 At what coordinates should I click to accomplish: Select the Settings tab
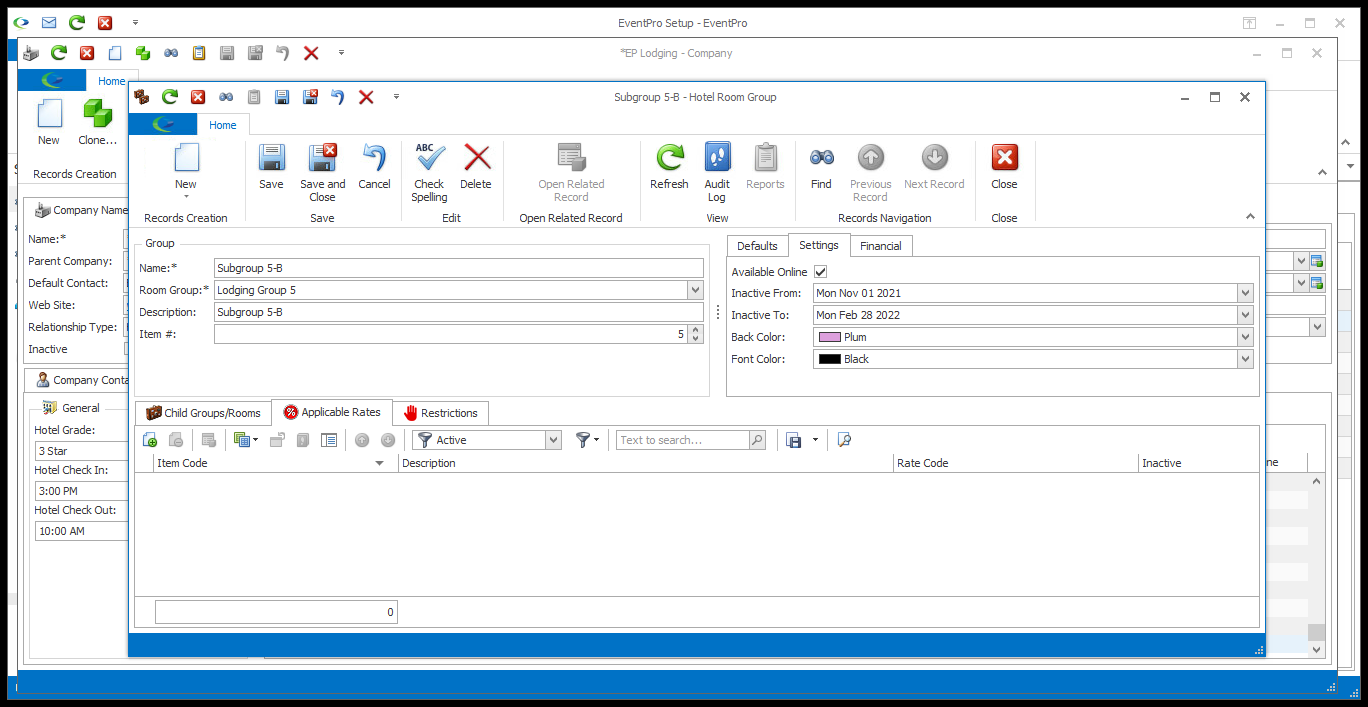click(819, 245)
